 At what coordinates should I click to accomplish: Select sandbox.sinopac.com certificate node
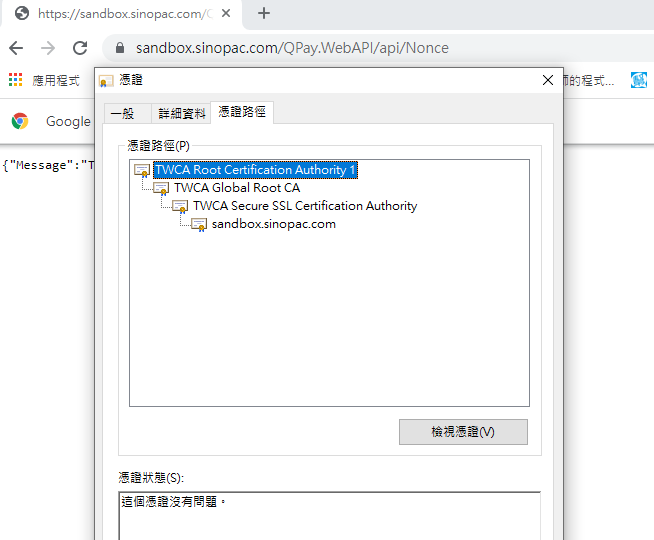tap(274, 224)
